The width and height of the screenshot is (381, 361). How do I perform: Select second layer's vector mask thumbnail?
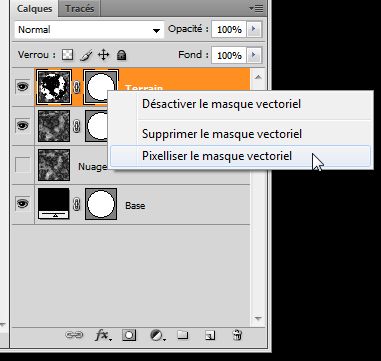[97, 126]
